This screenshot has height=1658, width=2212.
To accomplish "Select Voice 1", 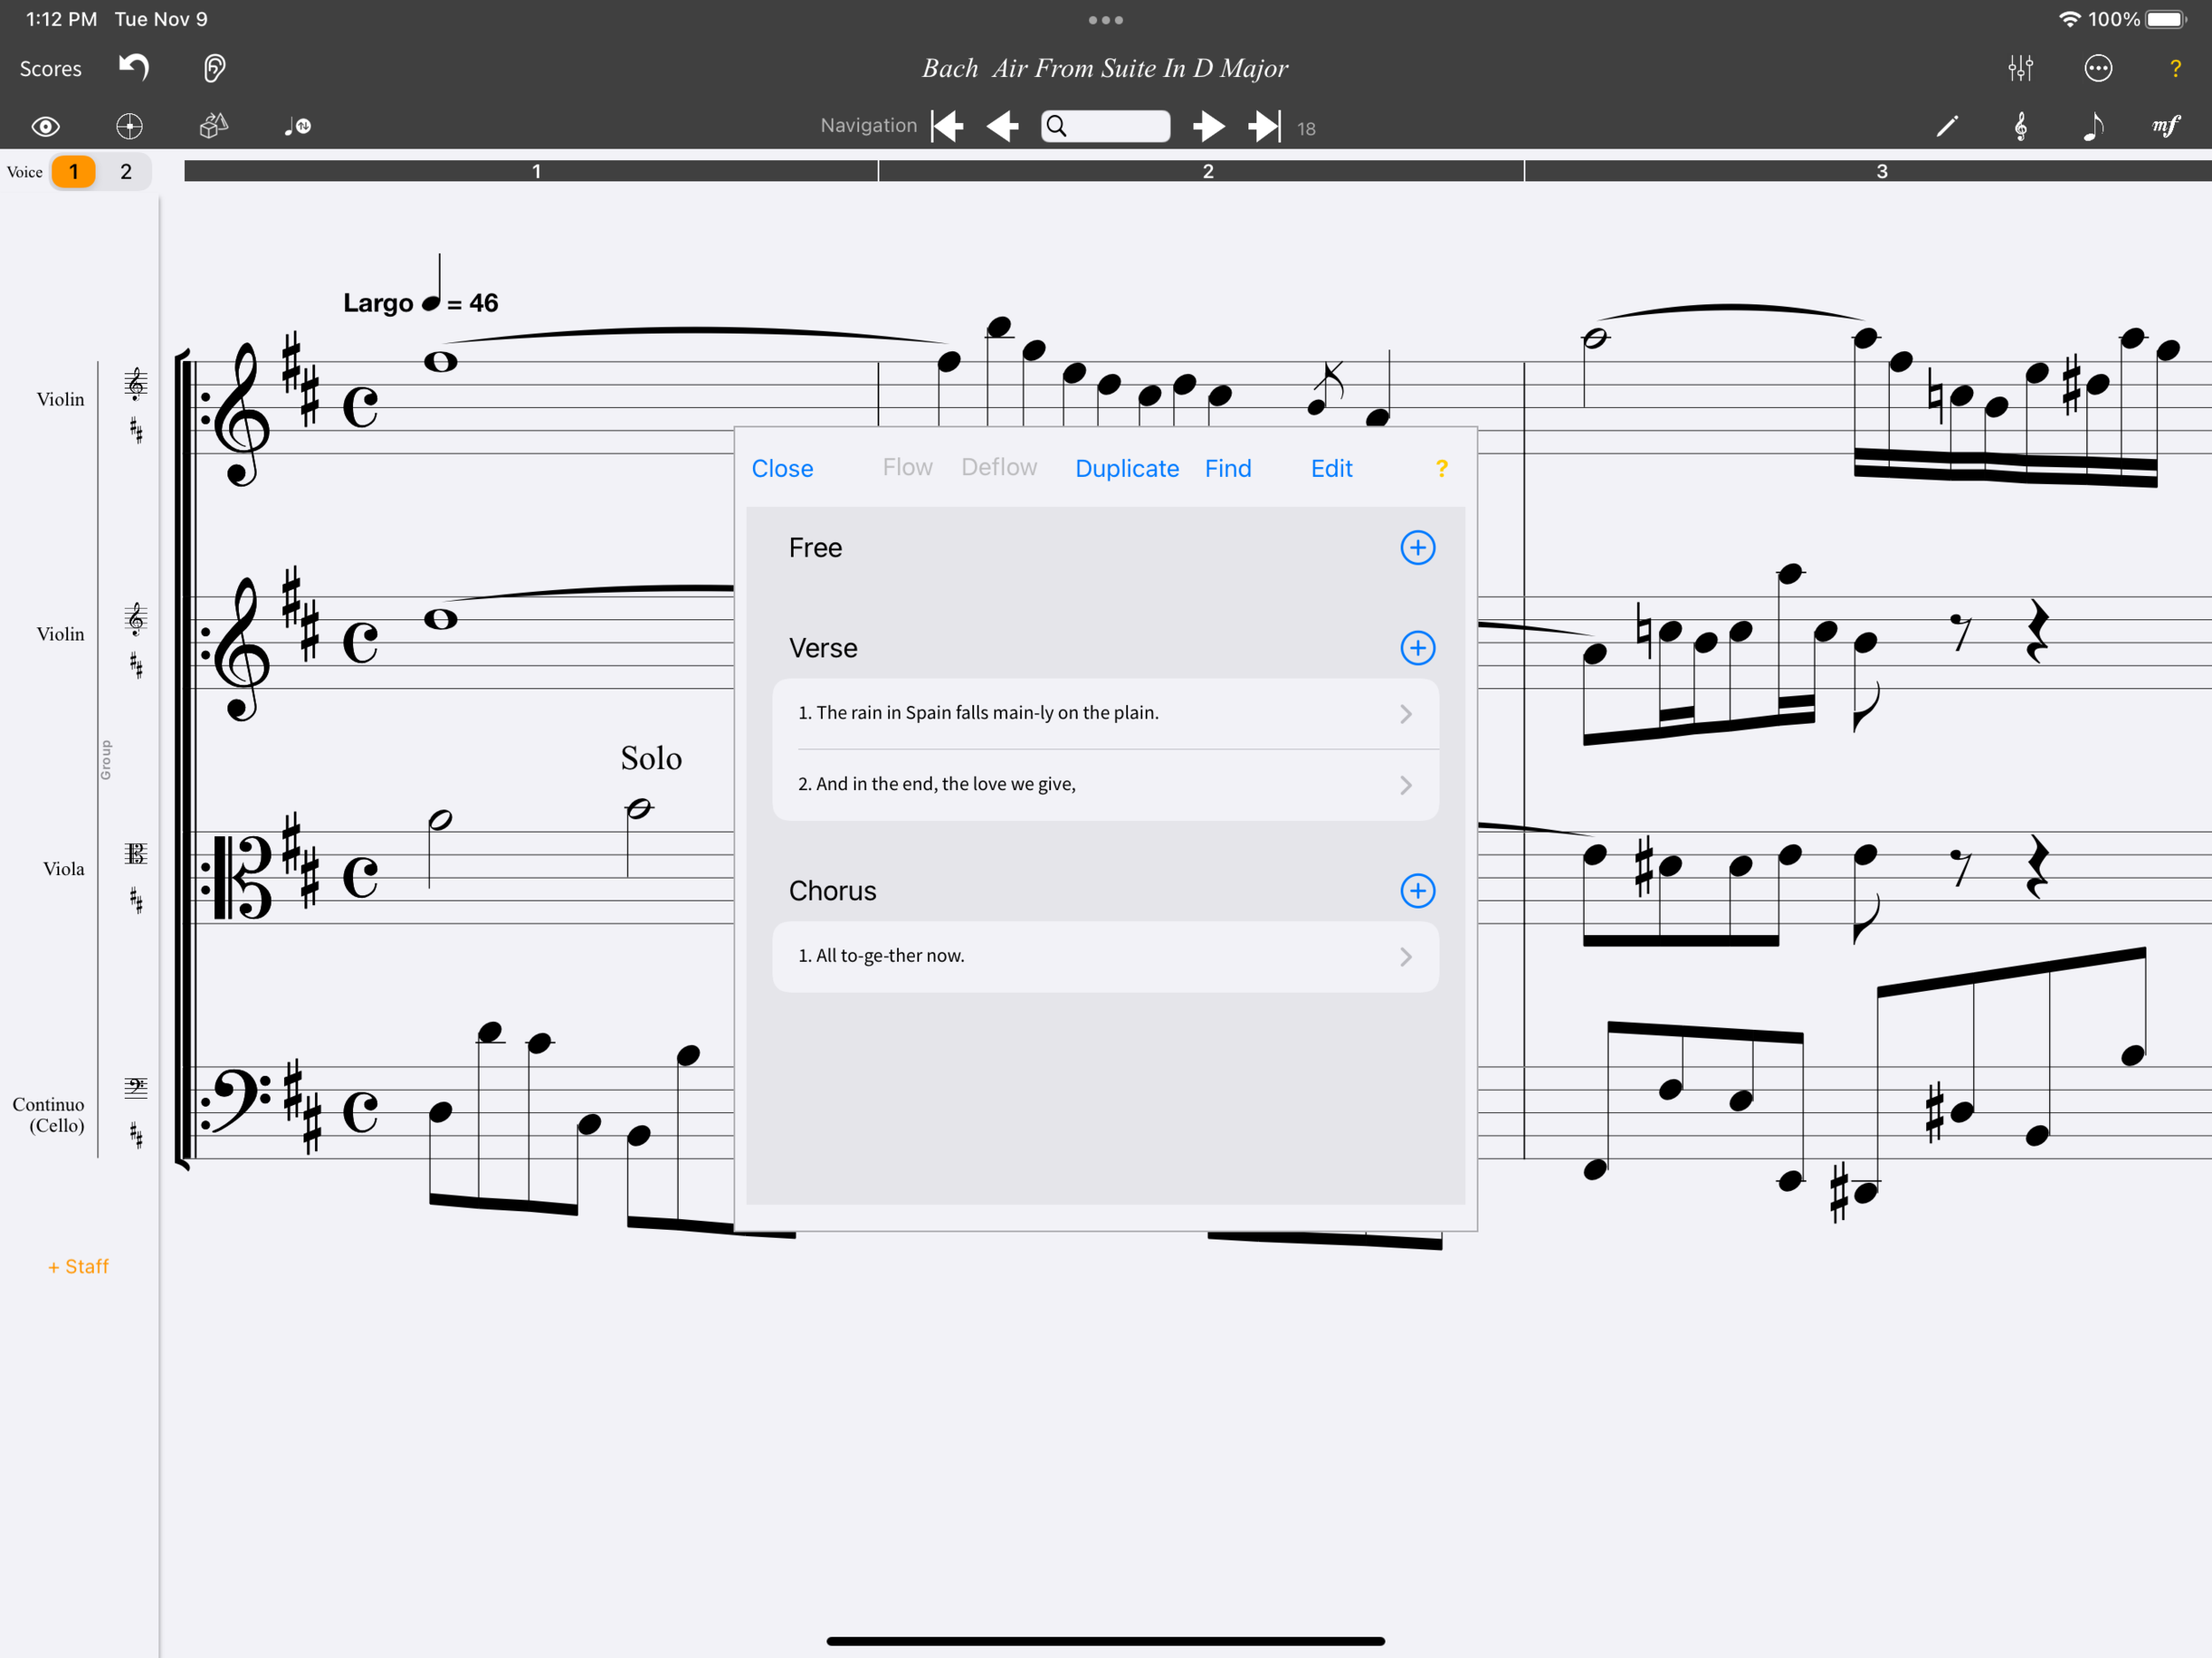I will (x=73, y=171).
